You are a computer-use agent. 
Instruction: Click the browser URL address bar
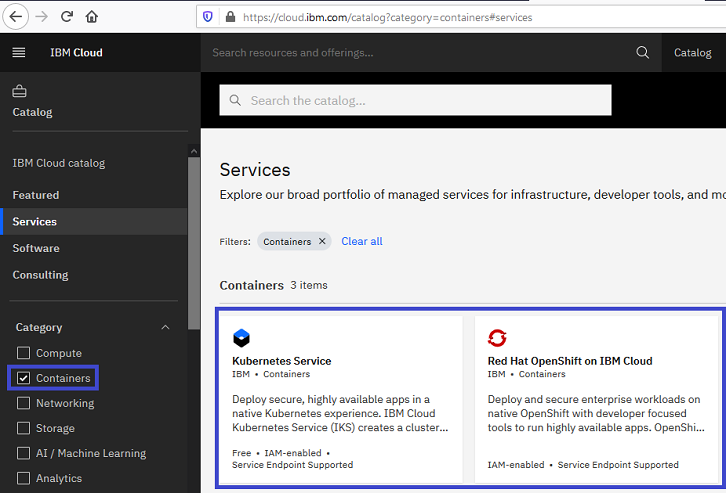pyautogui.click(x=461, y=17)
